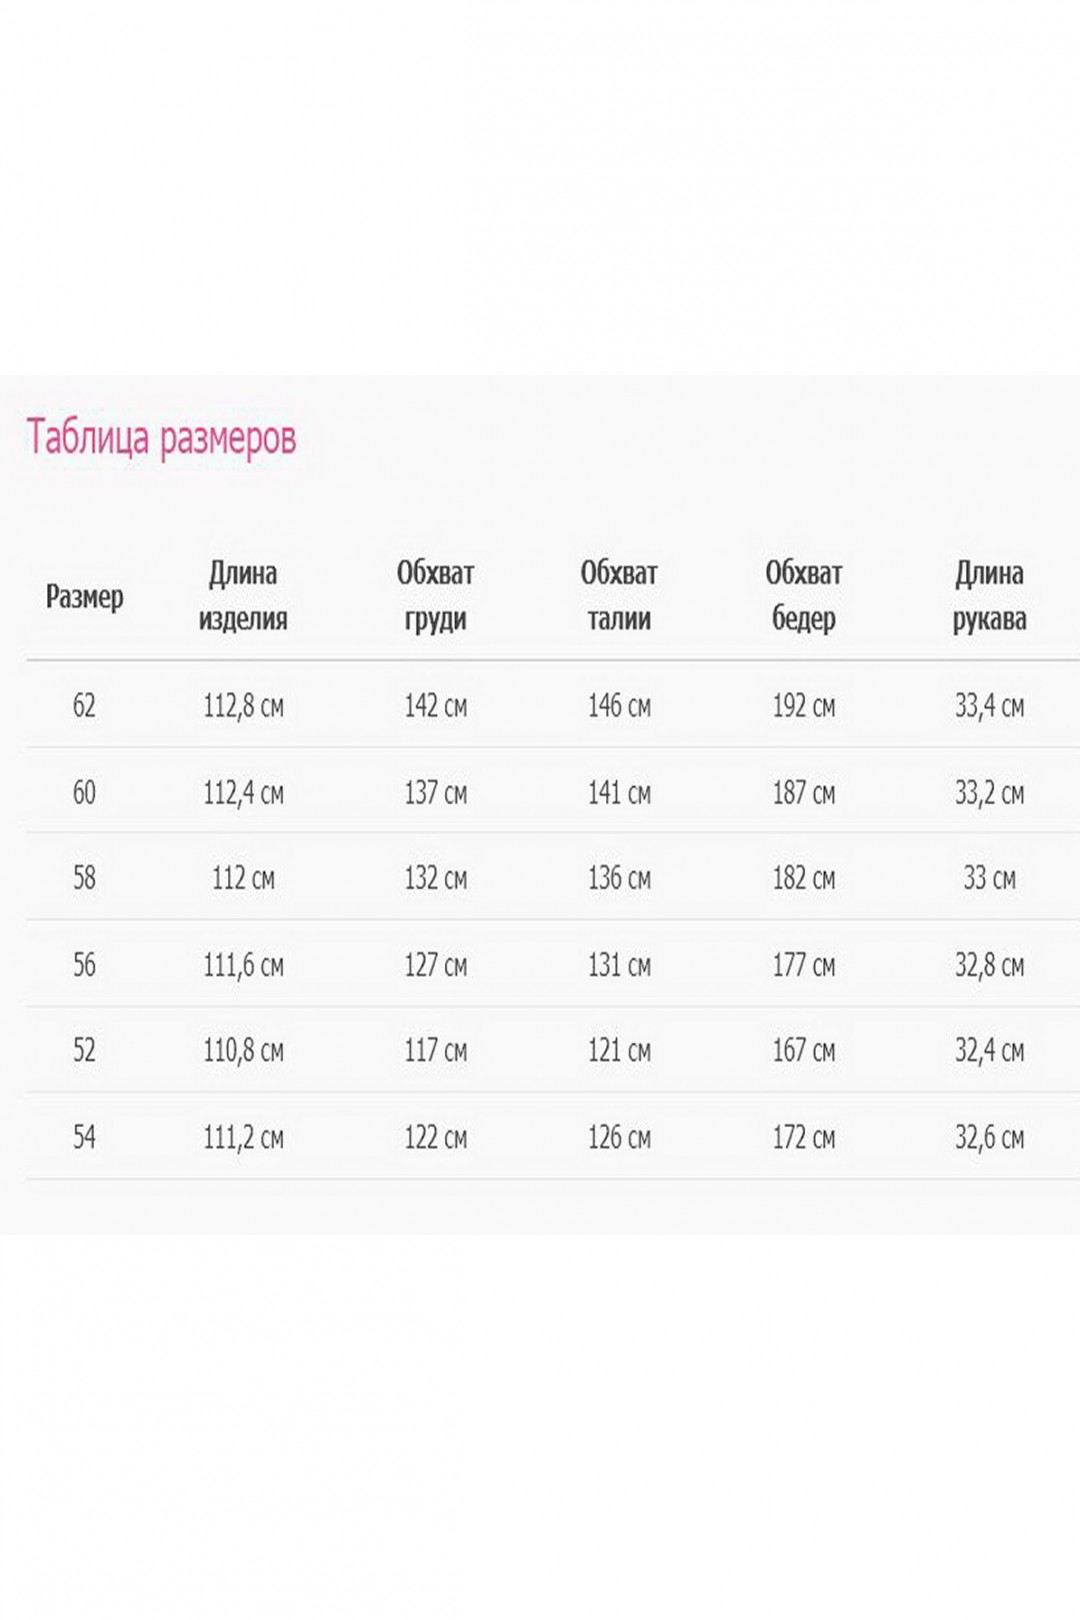Image resolution: width=1080 pixels, height=1620 pixels.
Task: Select size 62 in the table
Action: [x=84, y=706]
